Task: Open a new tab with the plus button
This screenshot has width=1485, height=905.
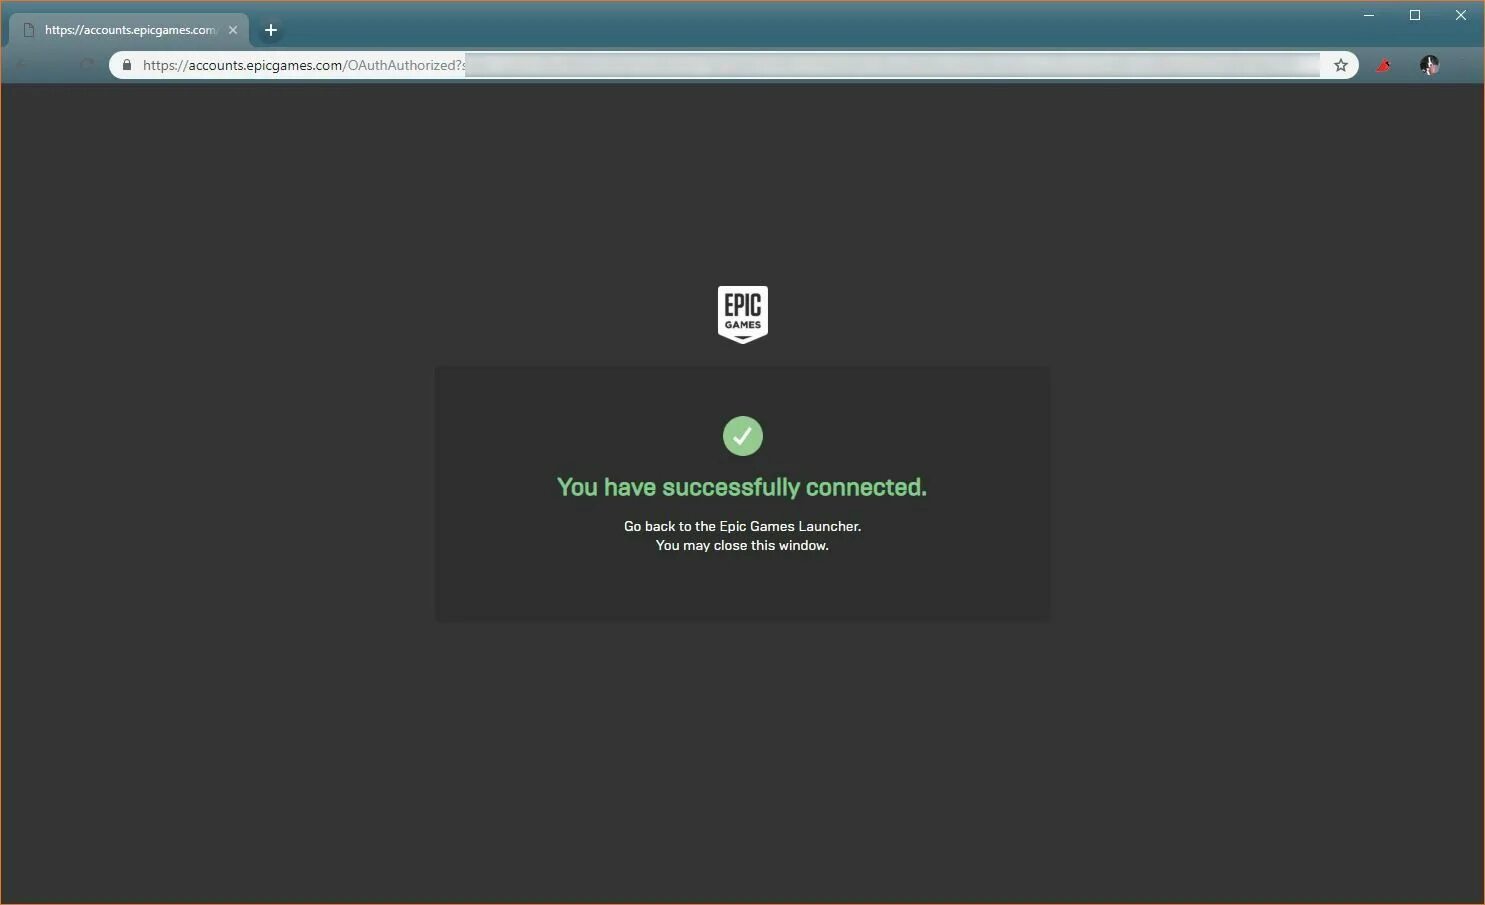Action: (x=270, y=30)
